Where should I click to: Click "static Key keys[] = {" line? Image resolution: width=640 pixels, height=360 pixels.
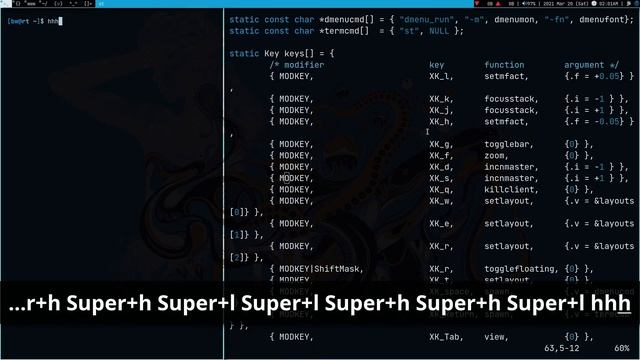(282, 53)
